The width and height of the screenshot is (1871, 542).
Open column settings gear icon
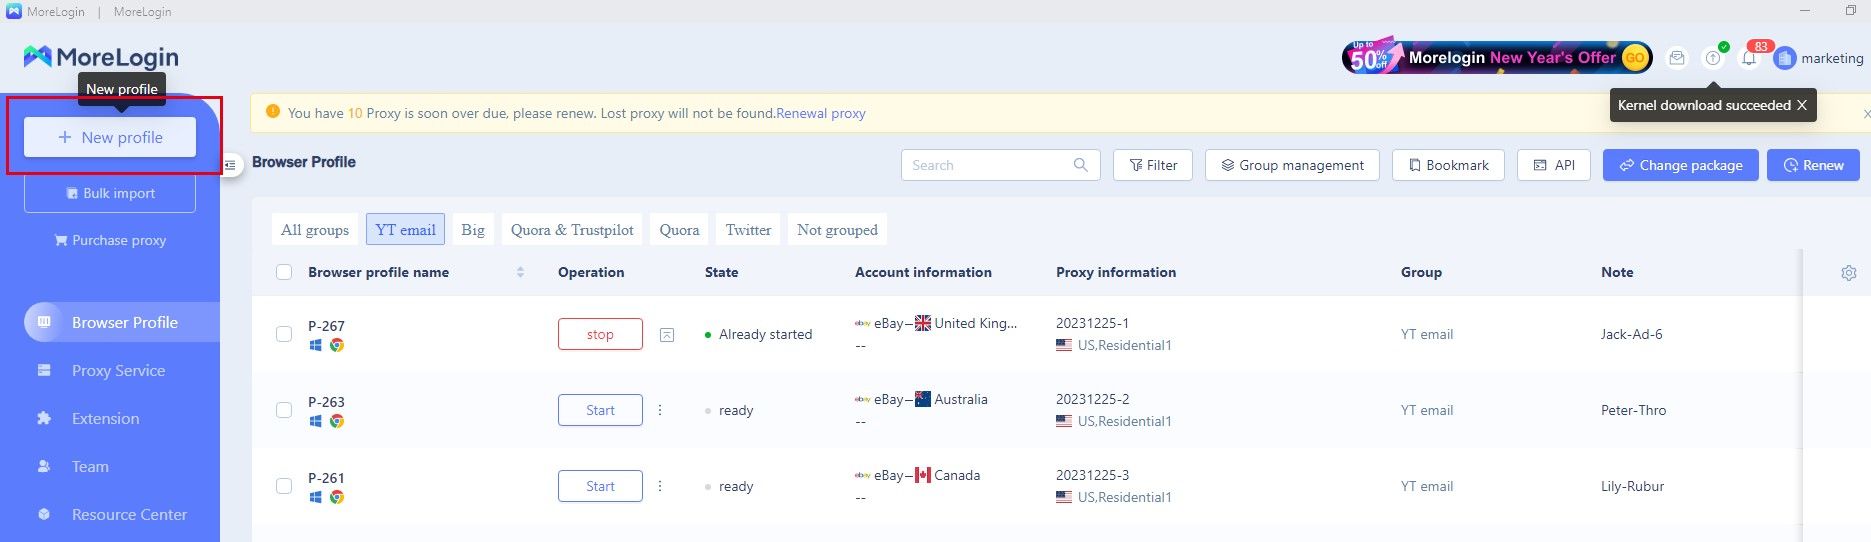pyautogui.click(x=1849, y=273)
